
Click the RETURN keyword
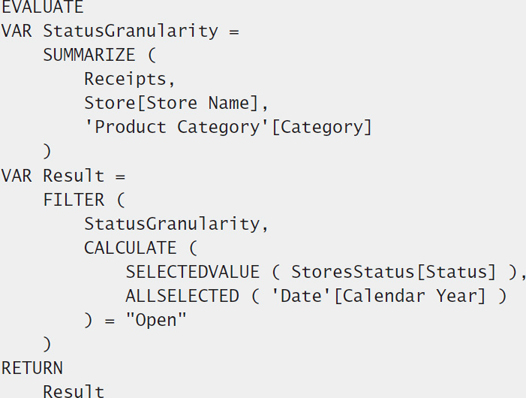pyautogui.click(x=32, y=368)
